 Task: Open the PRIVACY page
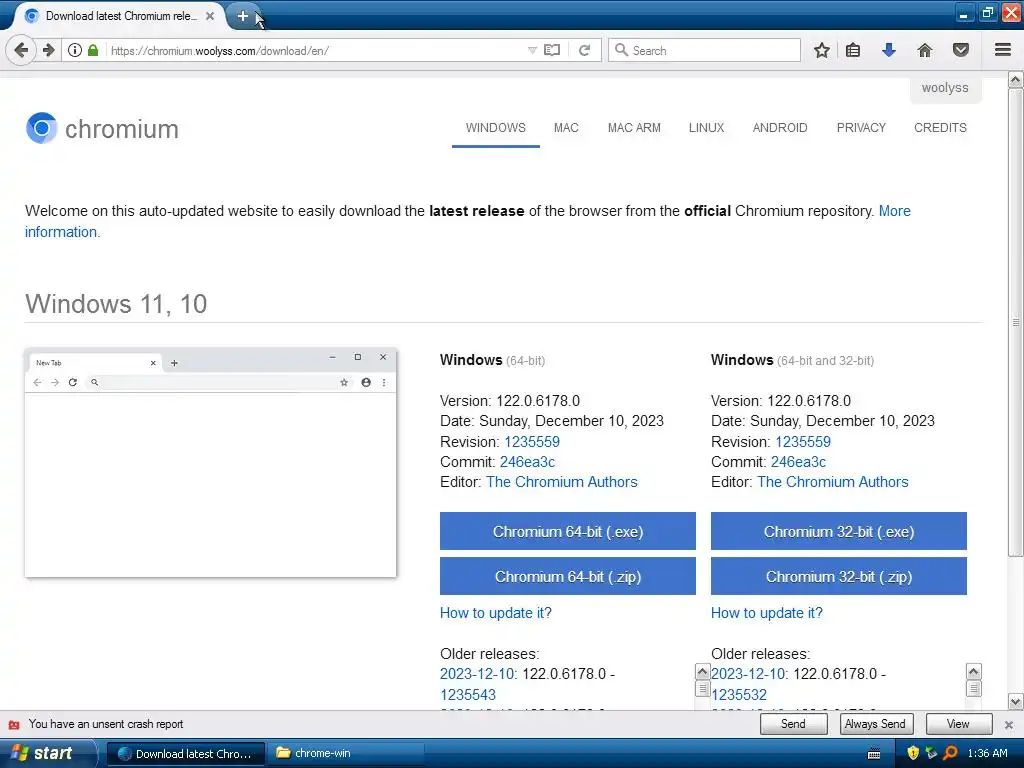click(x=861, y=128)
